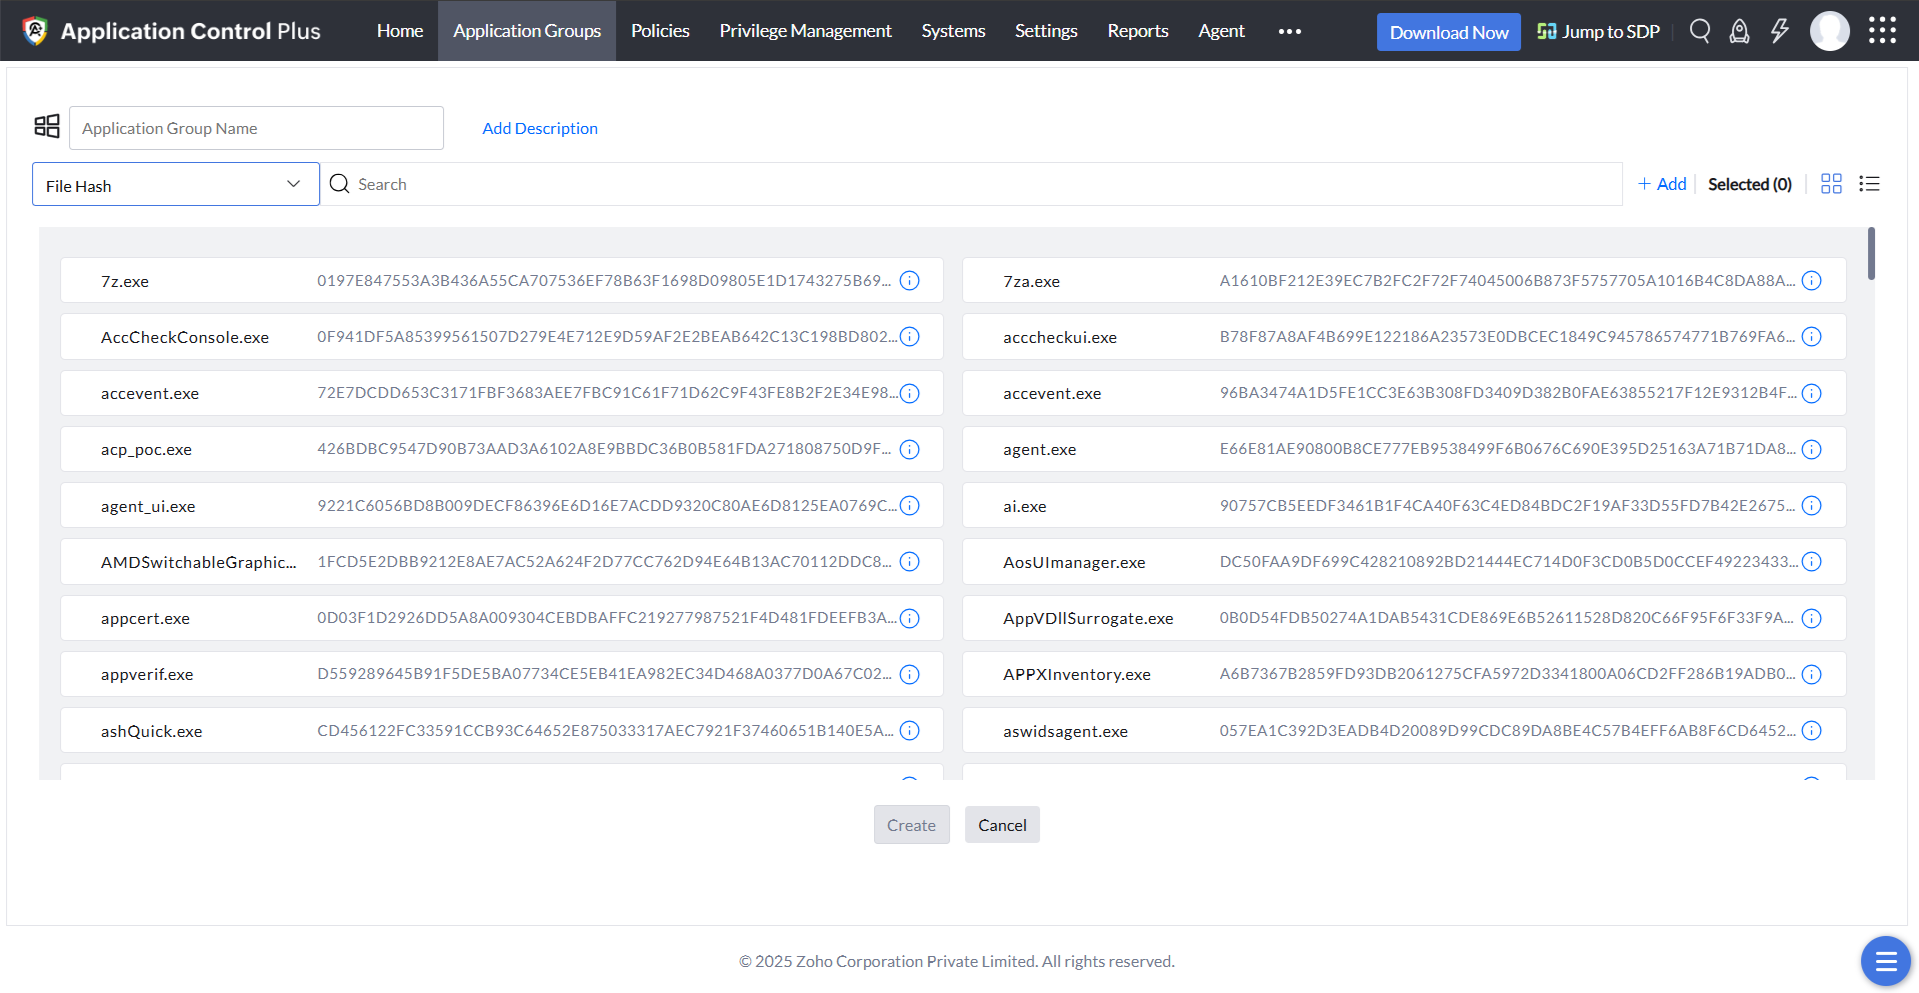
Task: Show info for agent_ui.exe
Action: (x=910, y=506)
